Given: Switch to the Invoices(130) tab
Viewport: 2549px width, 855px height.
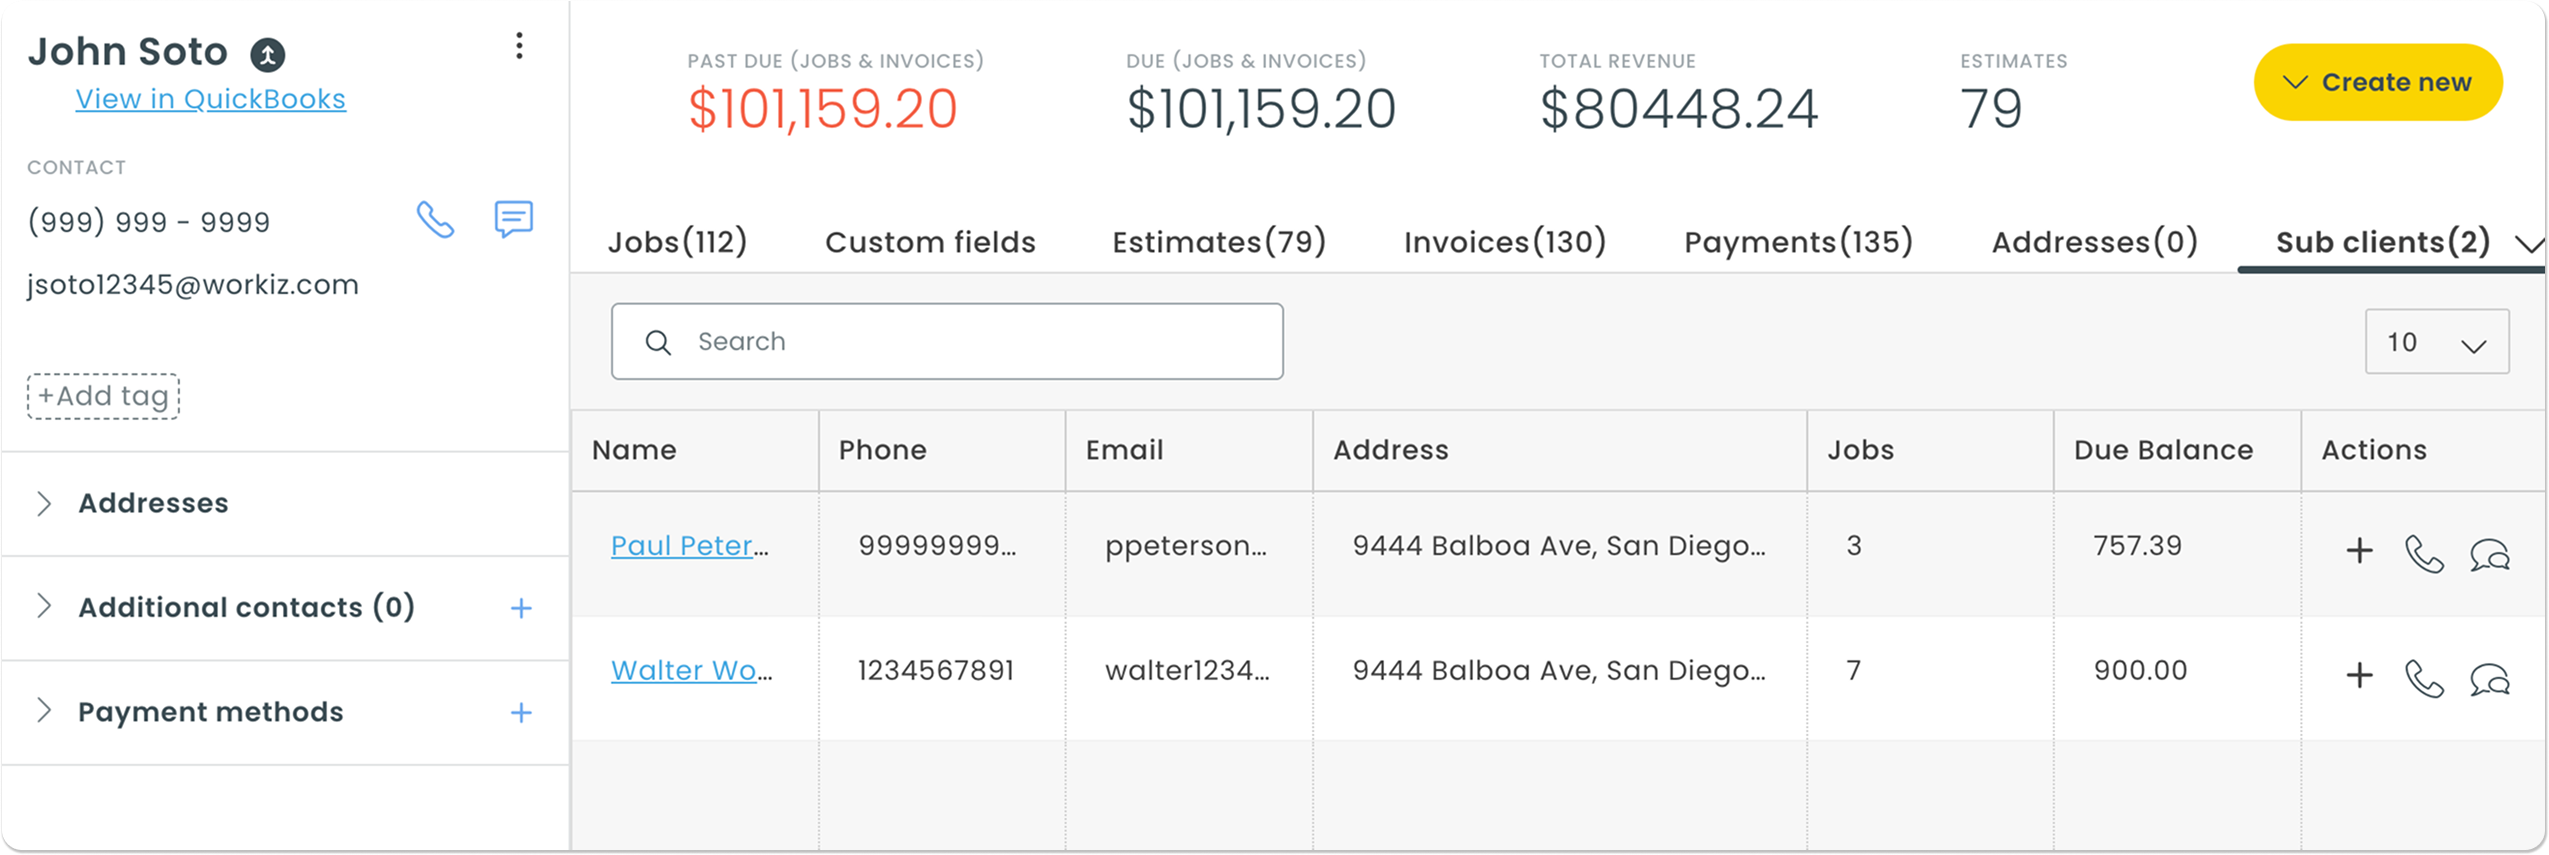Looking at the screenshot, I should (x=1504, y=242).
